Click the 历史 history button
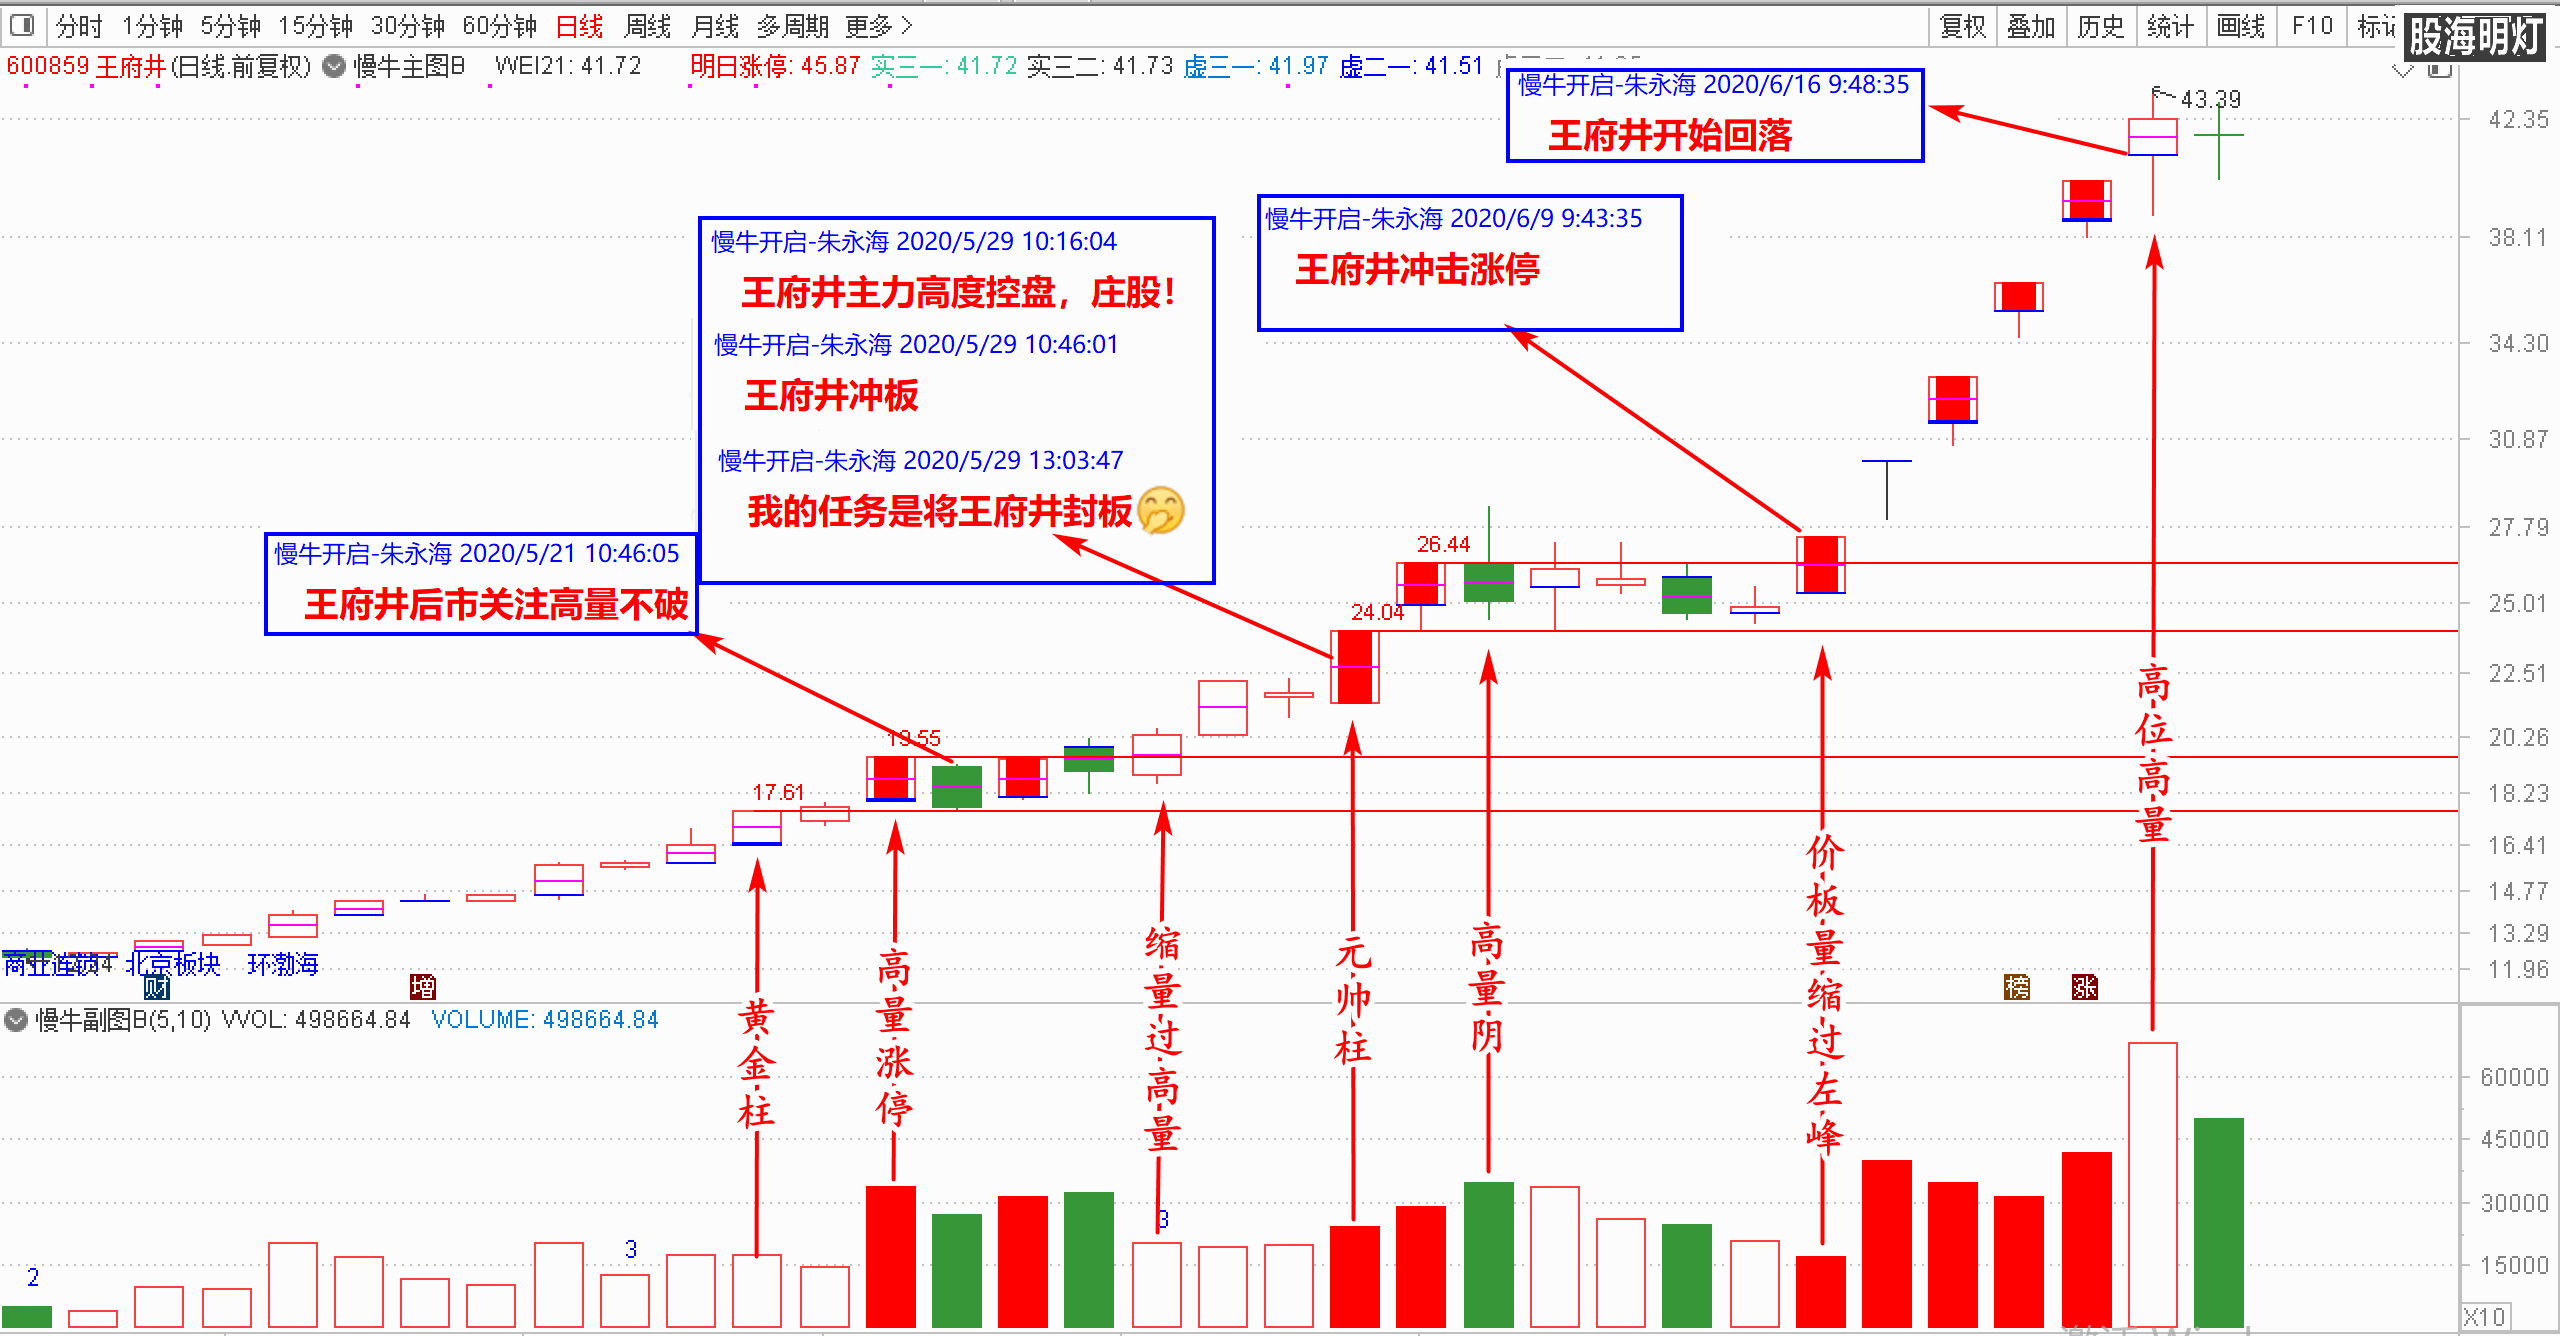 coord(2100,26)
